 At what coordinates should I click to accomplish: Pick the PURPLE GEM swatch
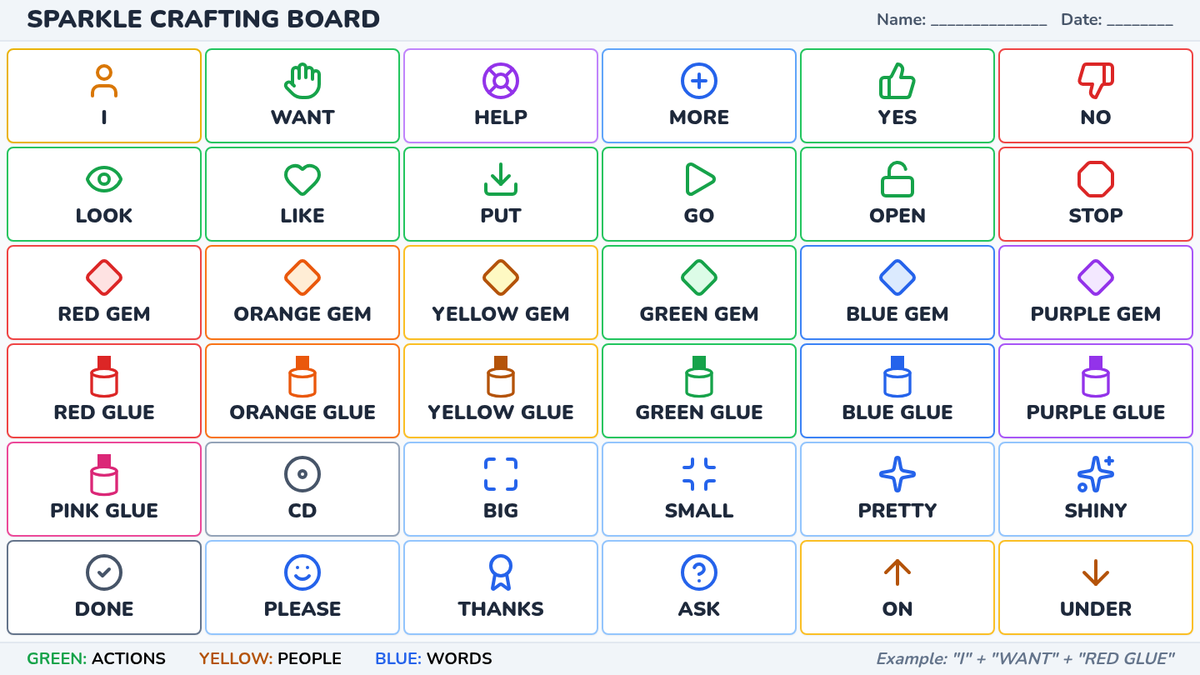click(x=1095, y=277)
